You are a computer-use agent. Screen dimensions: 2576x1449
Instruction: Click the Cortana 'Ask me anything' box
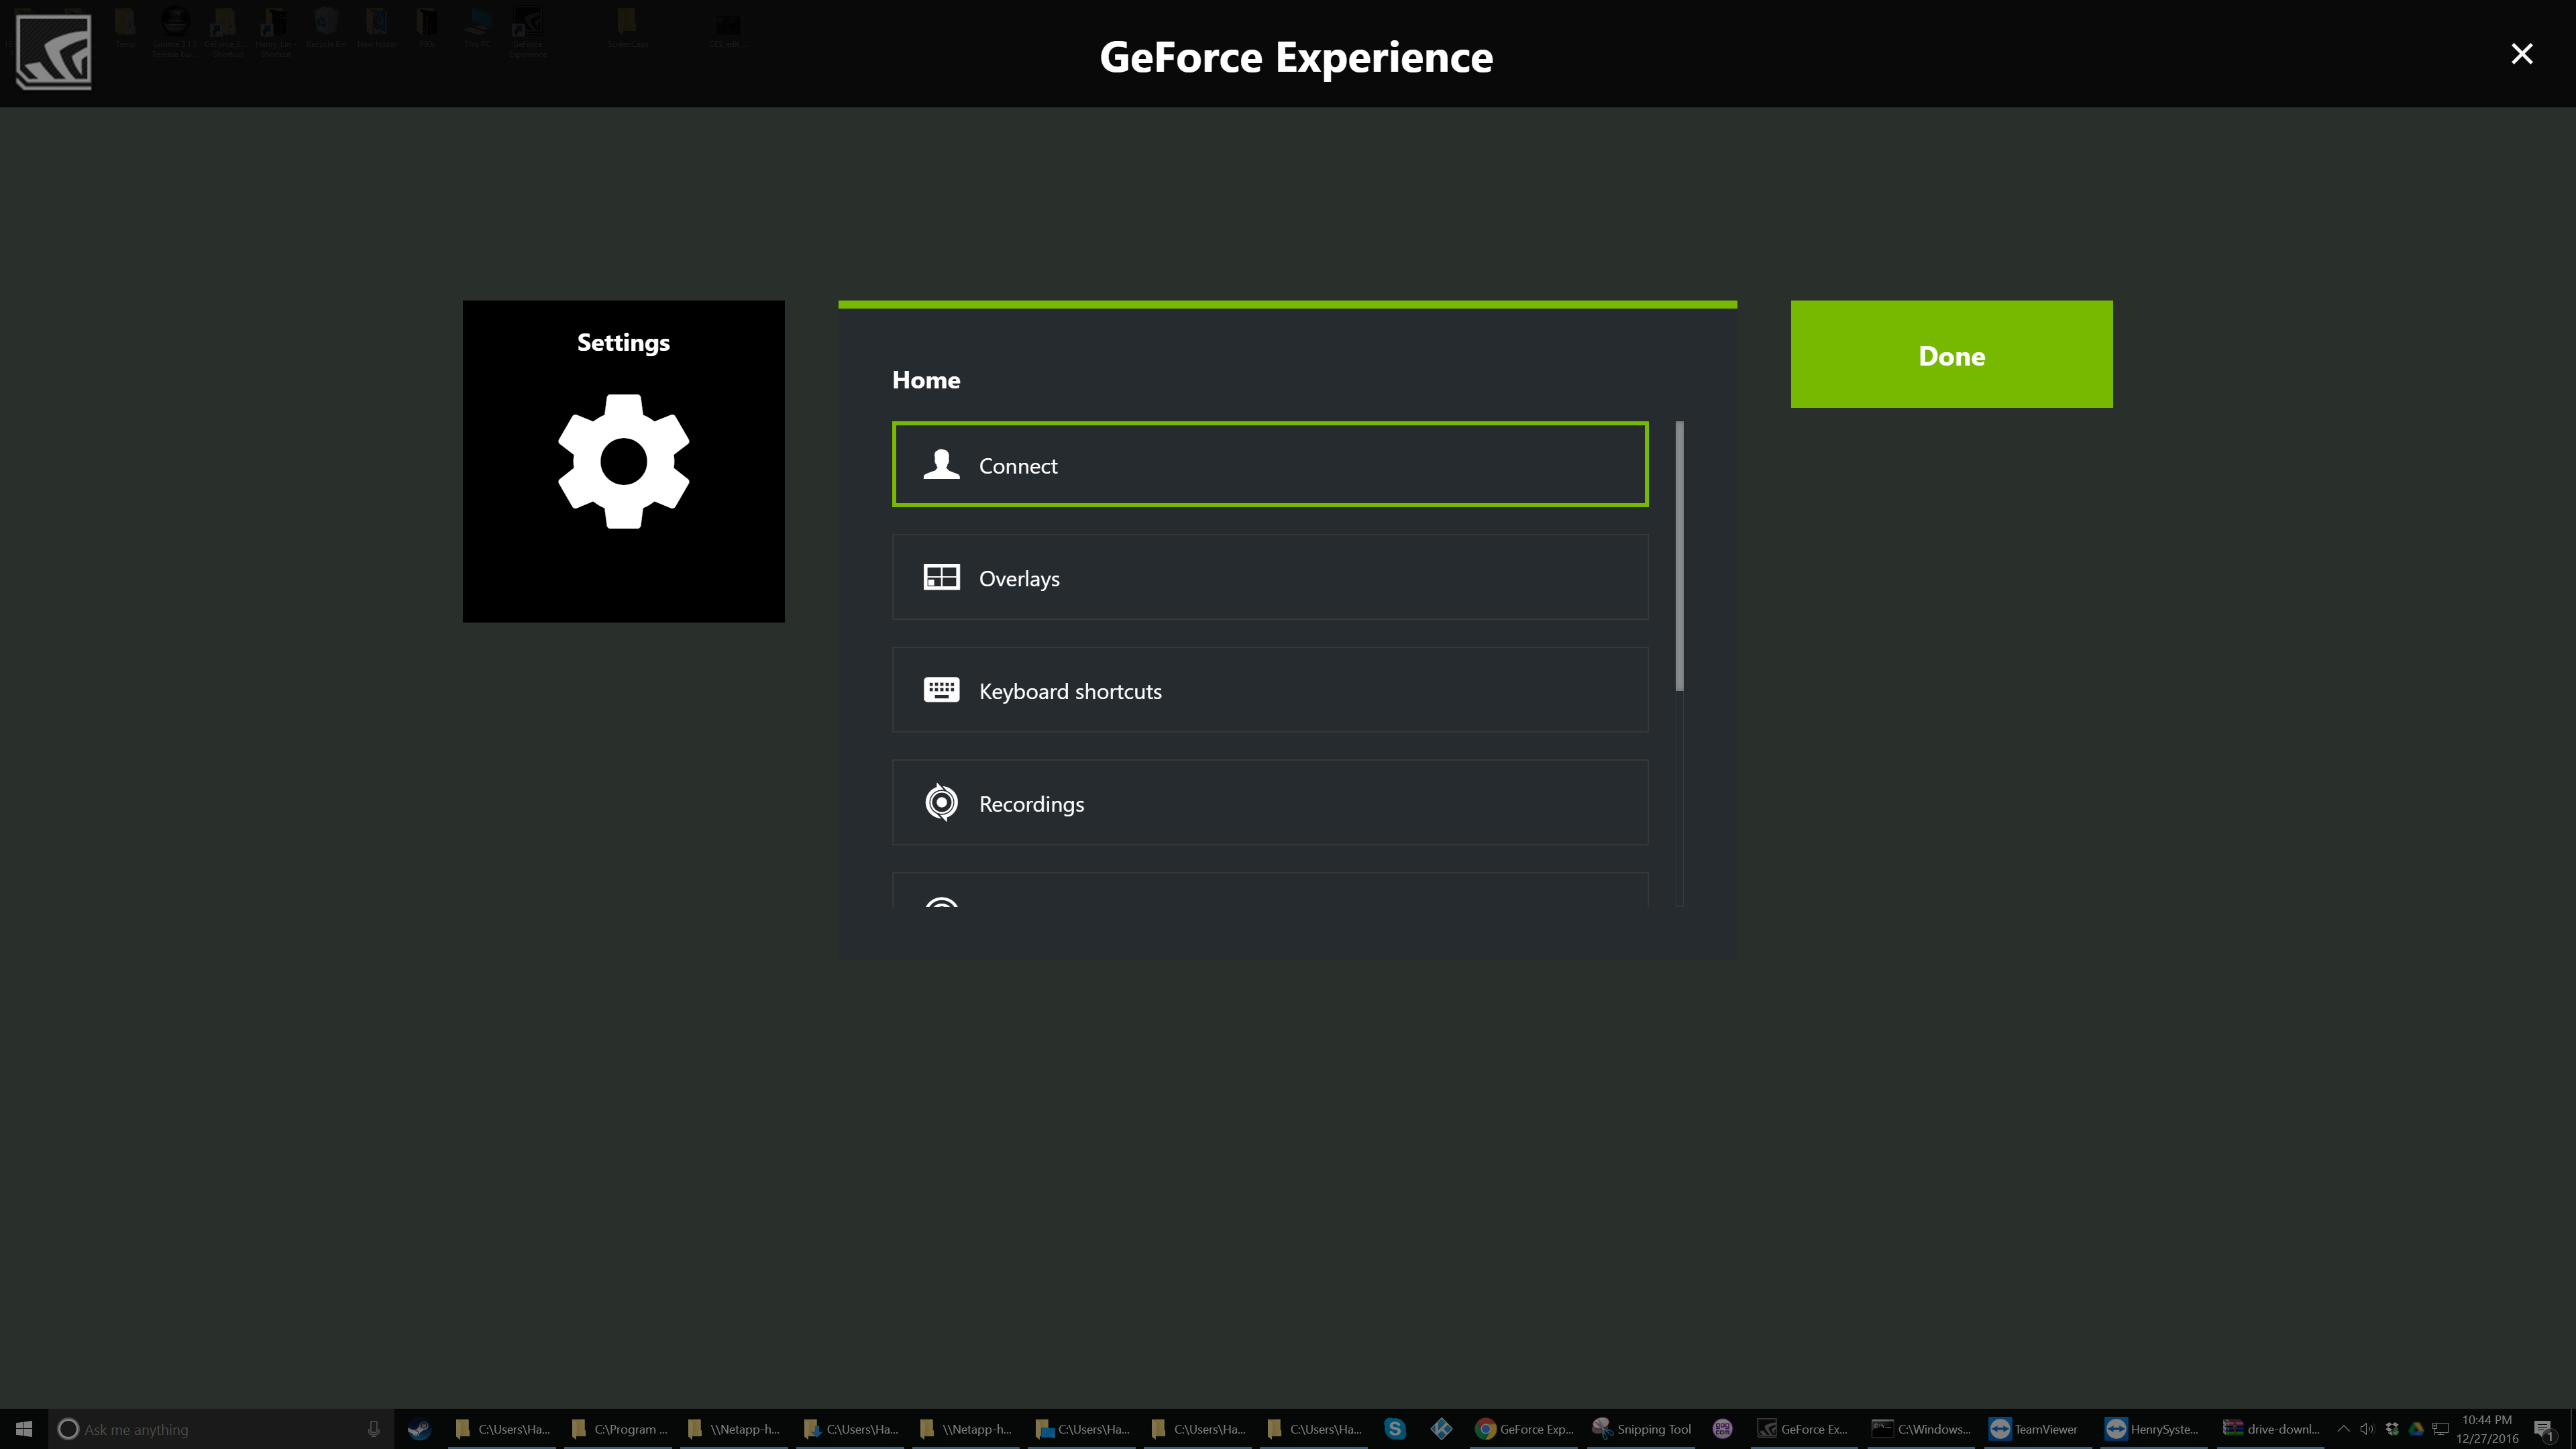coord(220,1429)
